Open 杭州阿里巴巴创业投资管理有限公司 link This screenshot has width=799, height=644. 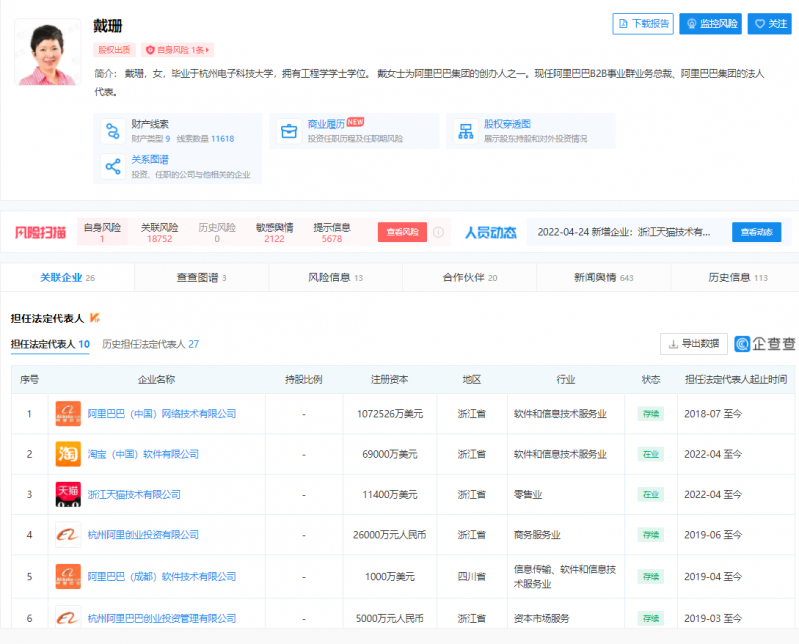162,618
